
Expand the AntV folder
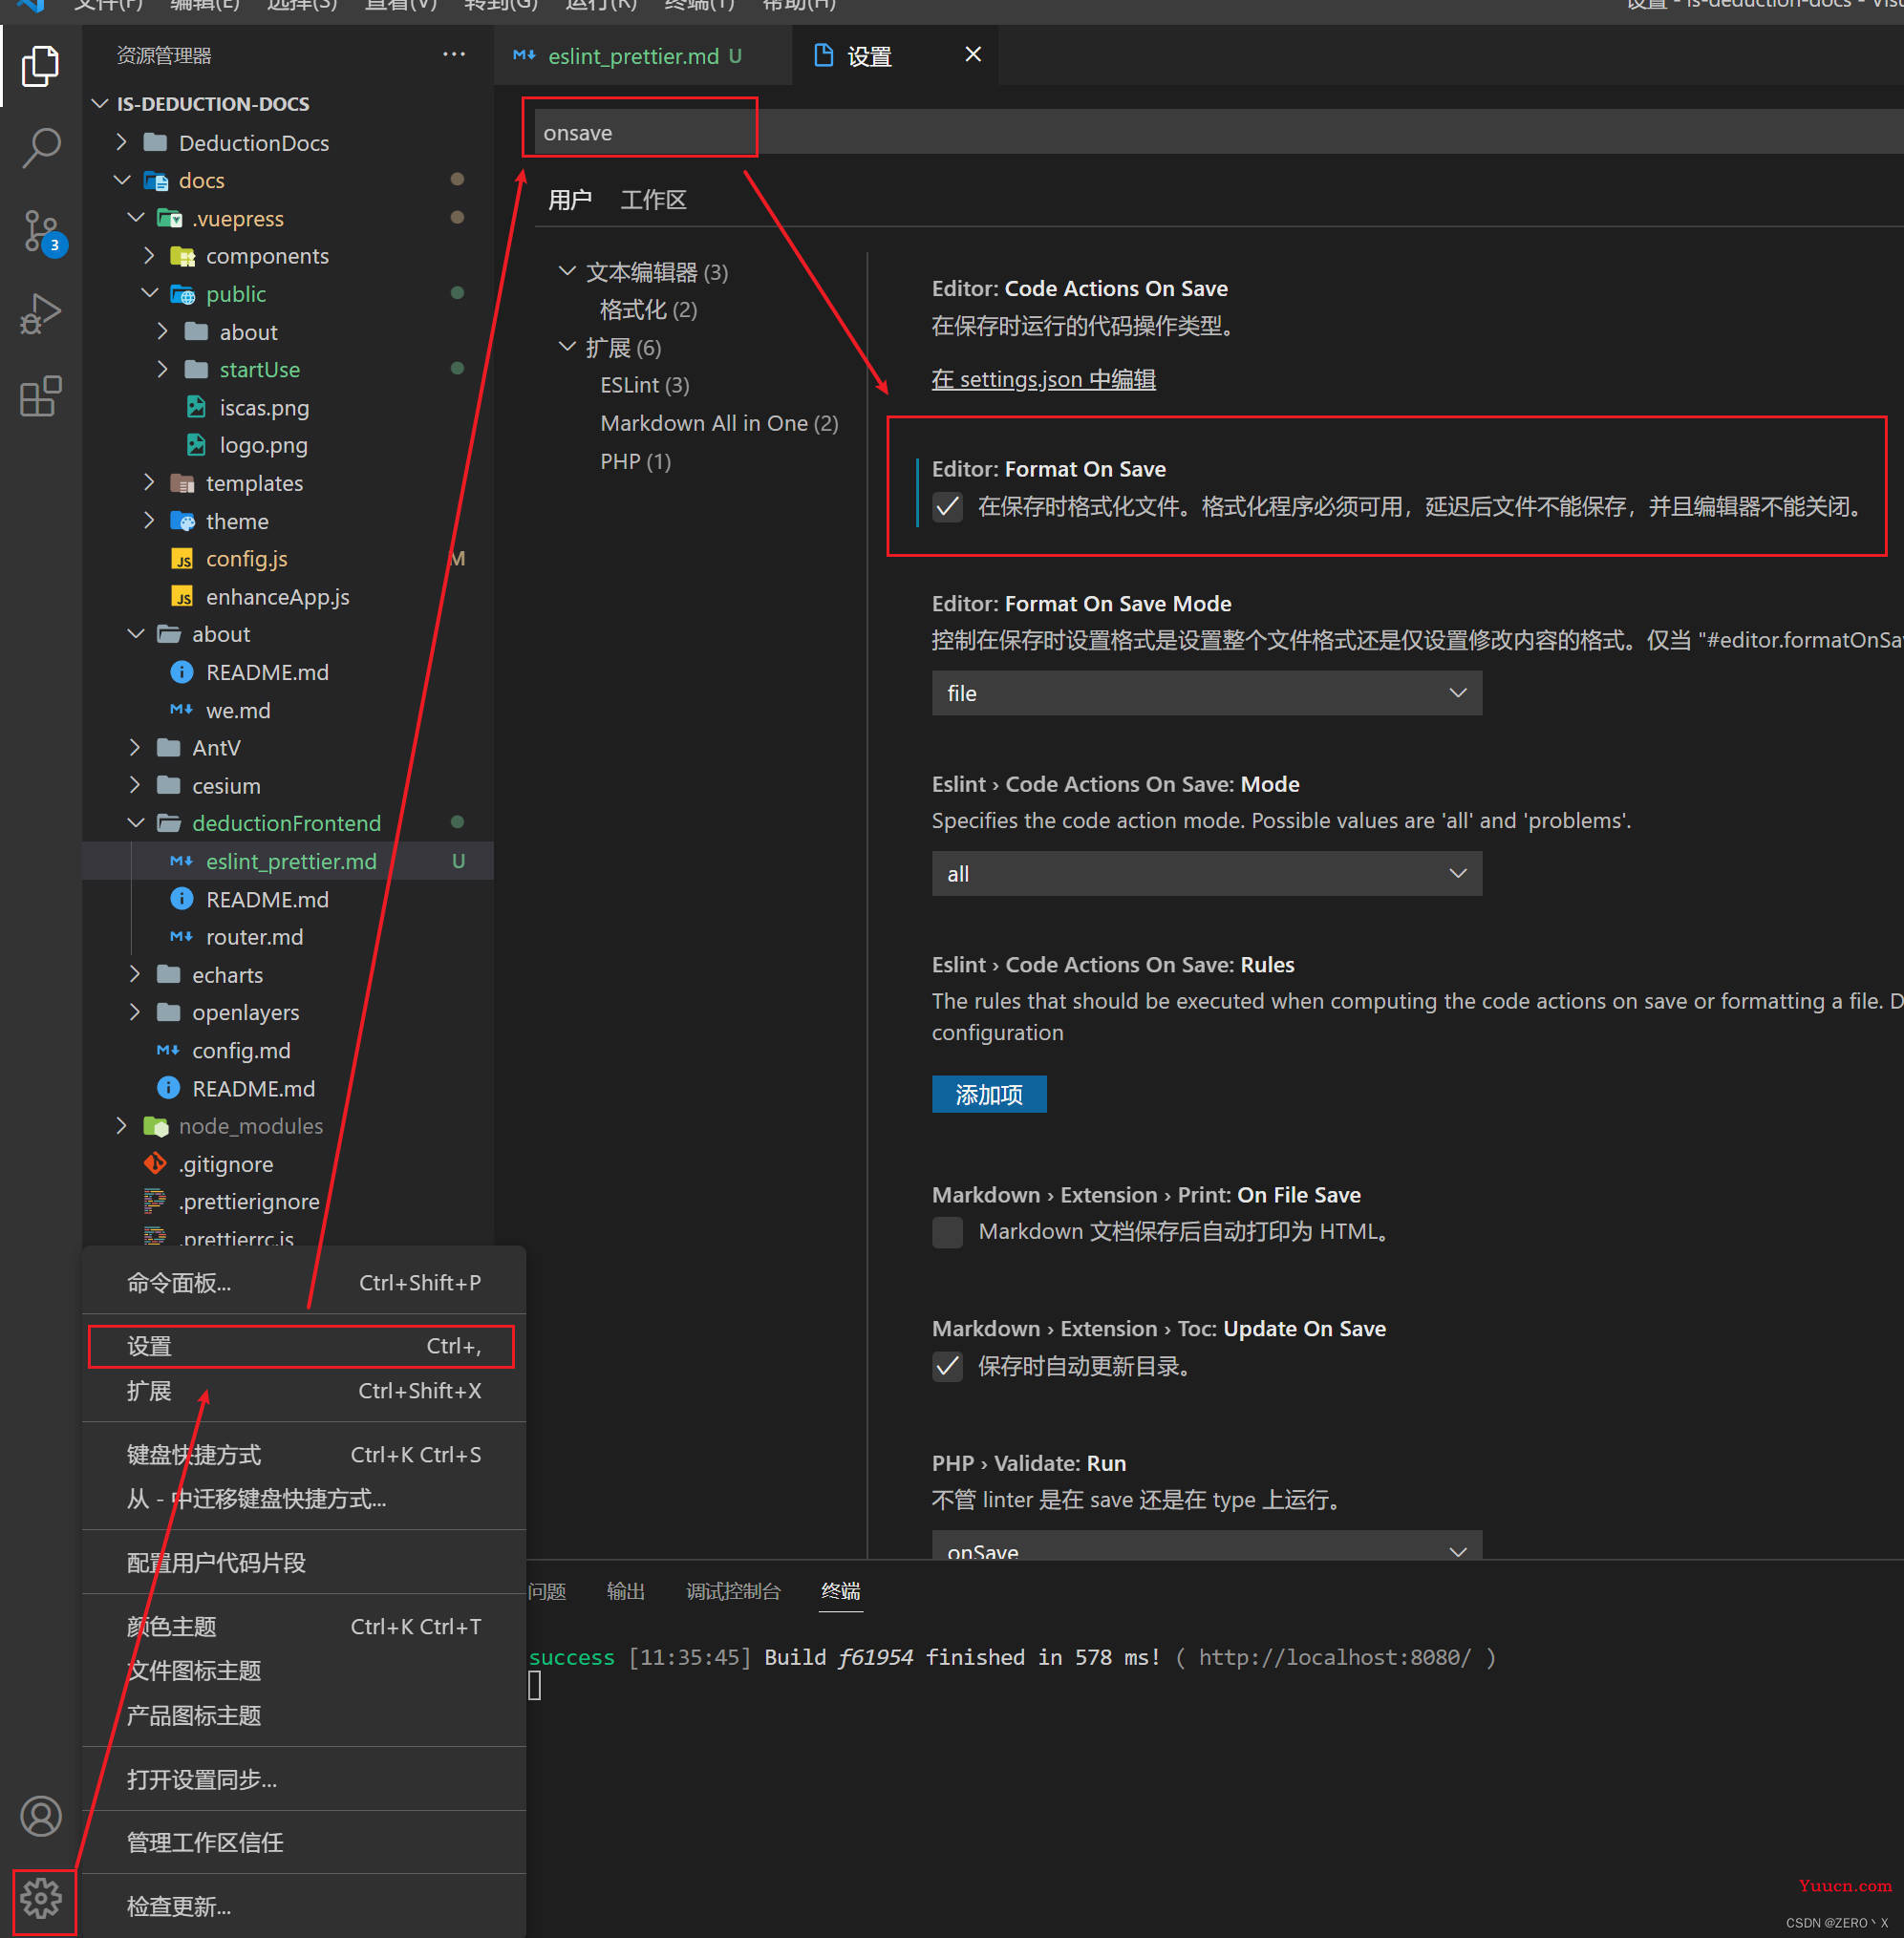tap(136, 747)
